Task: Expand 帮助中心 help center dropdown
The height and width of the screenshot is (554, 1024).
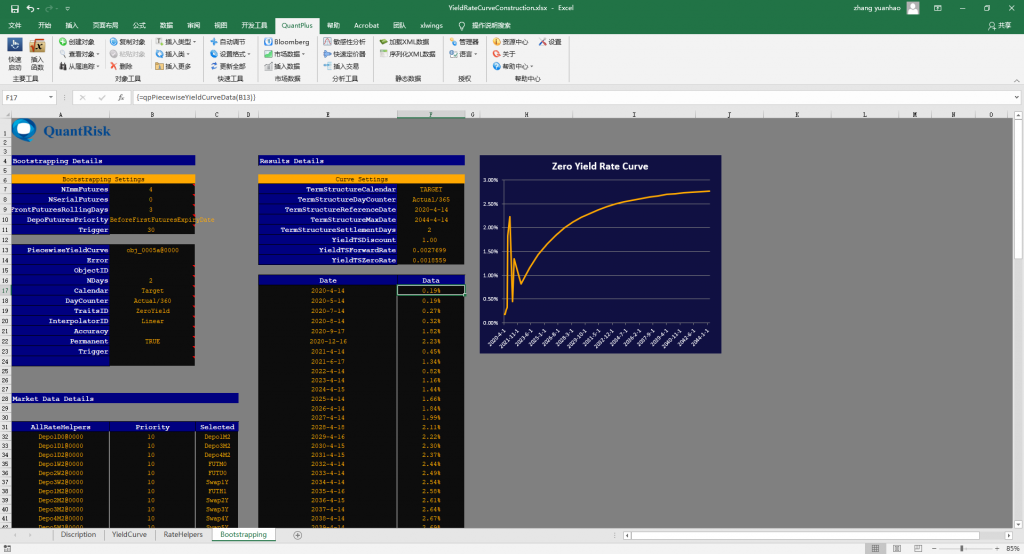Action: (532, 66)
